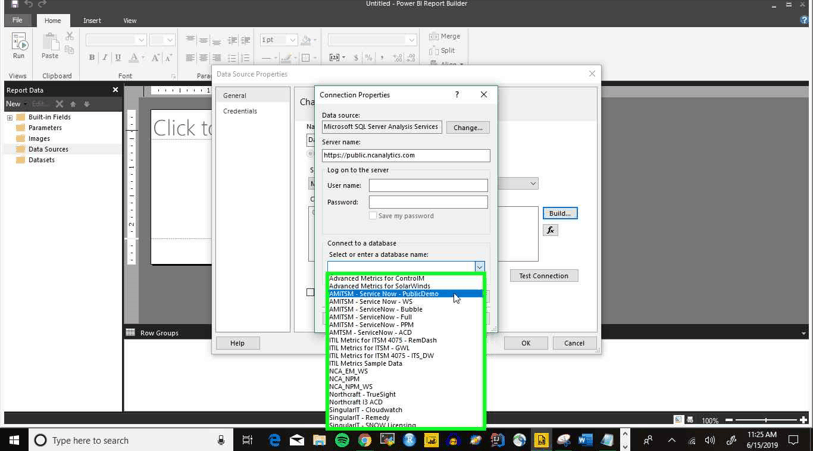Check the Save my password checkbox
The height and width of the screenshot is (453, 813).
tap(372, 216)
